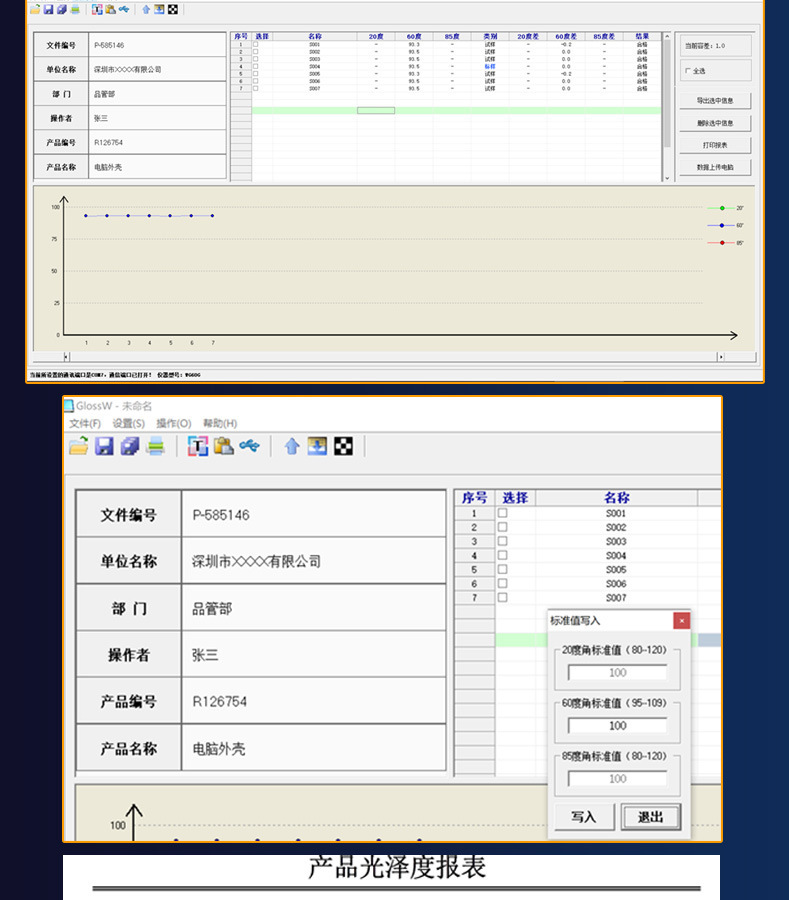
Task: Click chart horizontal scrollbar left arrow
Action: tap(67, 357)
